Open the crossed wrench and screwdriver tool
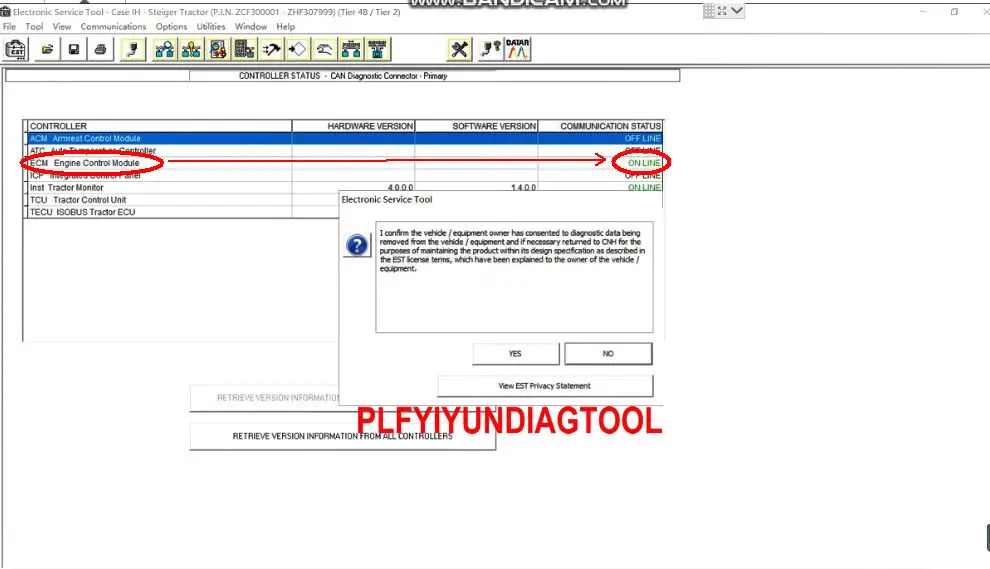990x569 pixels. 460,49
